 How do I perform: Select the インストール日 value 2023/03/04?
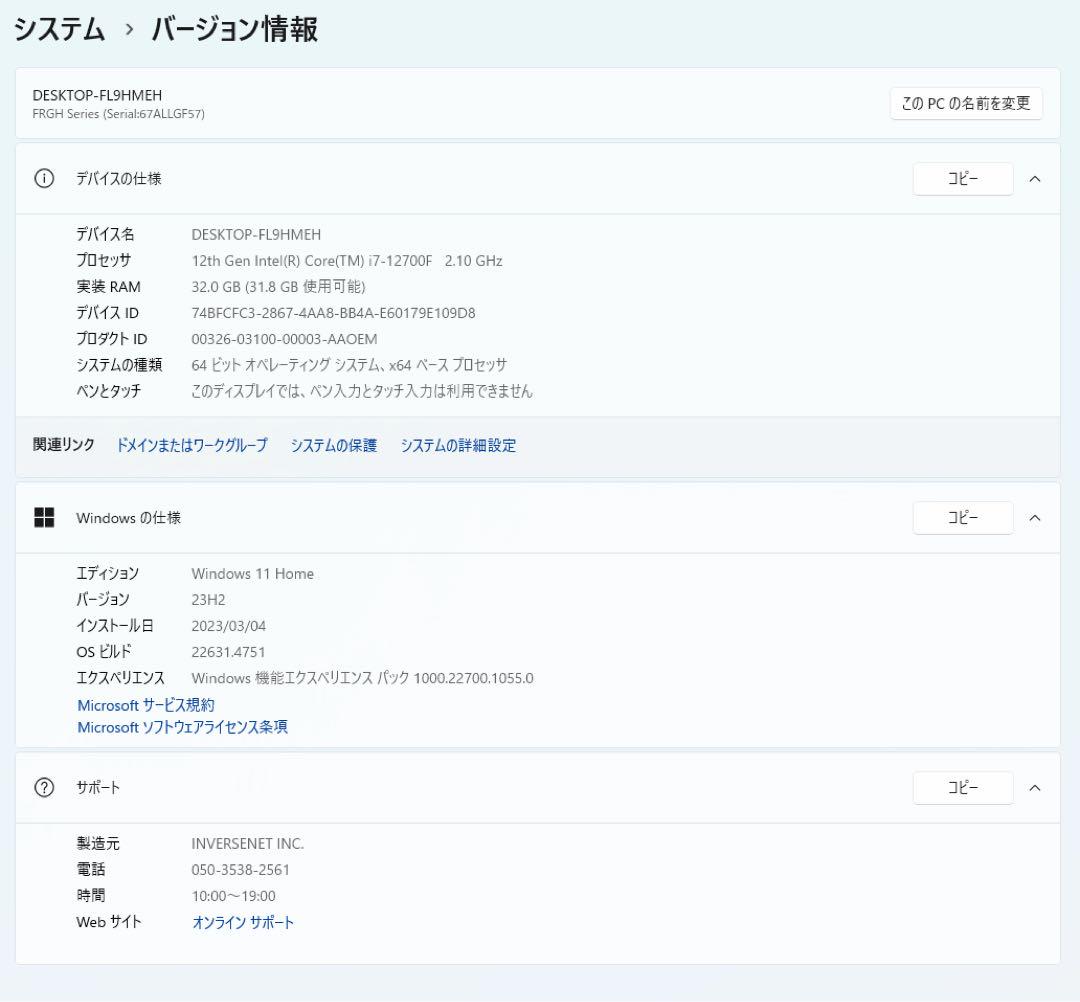click(229, 626)
